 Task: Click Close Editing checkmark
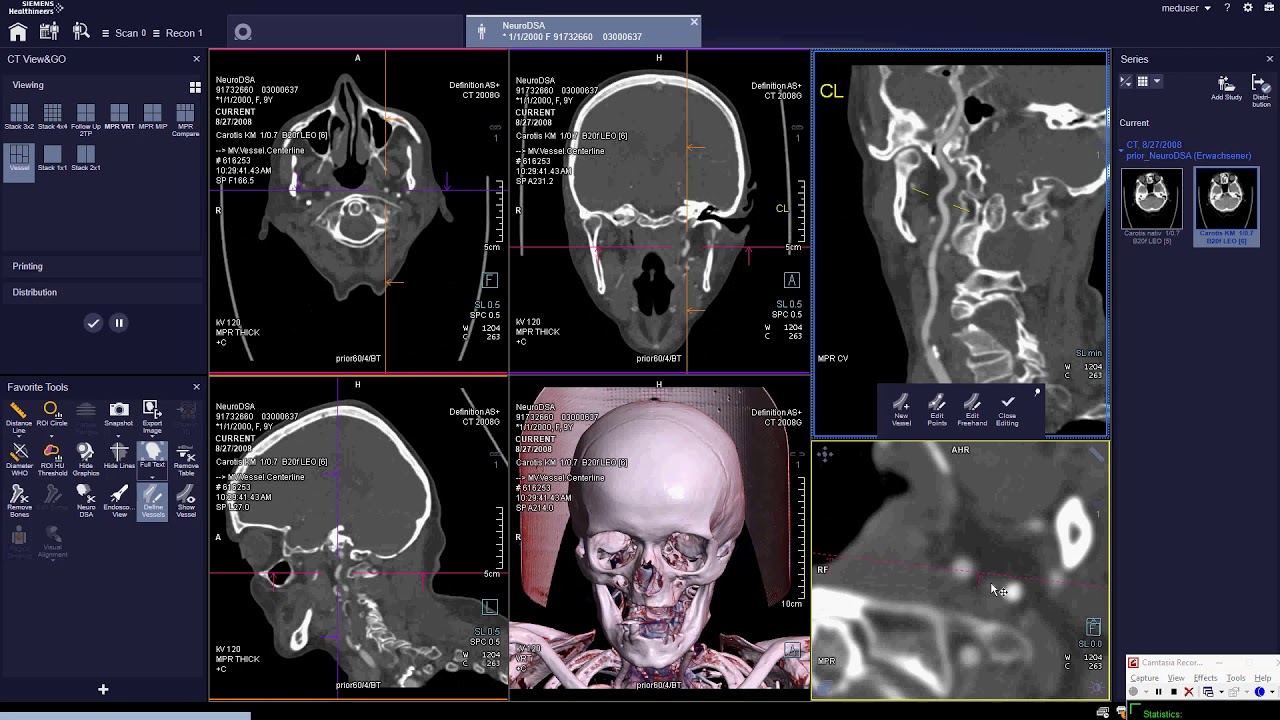click(x=1007, y=410)
